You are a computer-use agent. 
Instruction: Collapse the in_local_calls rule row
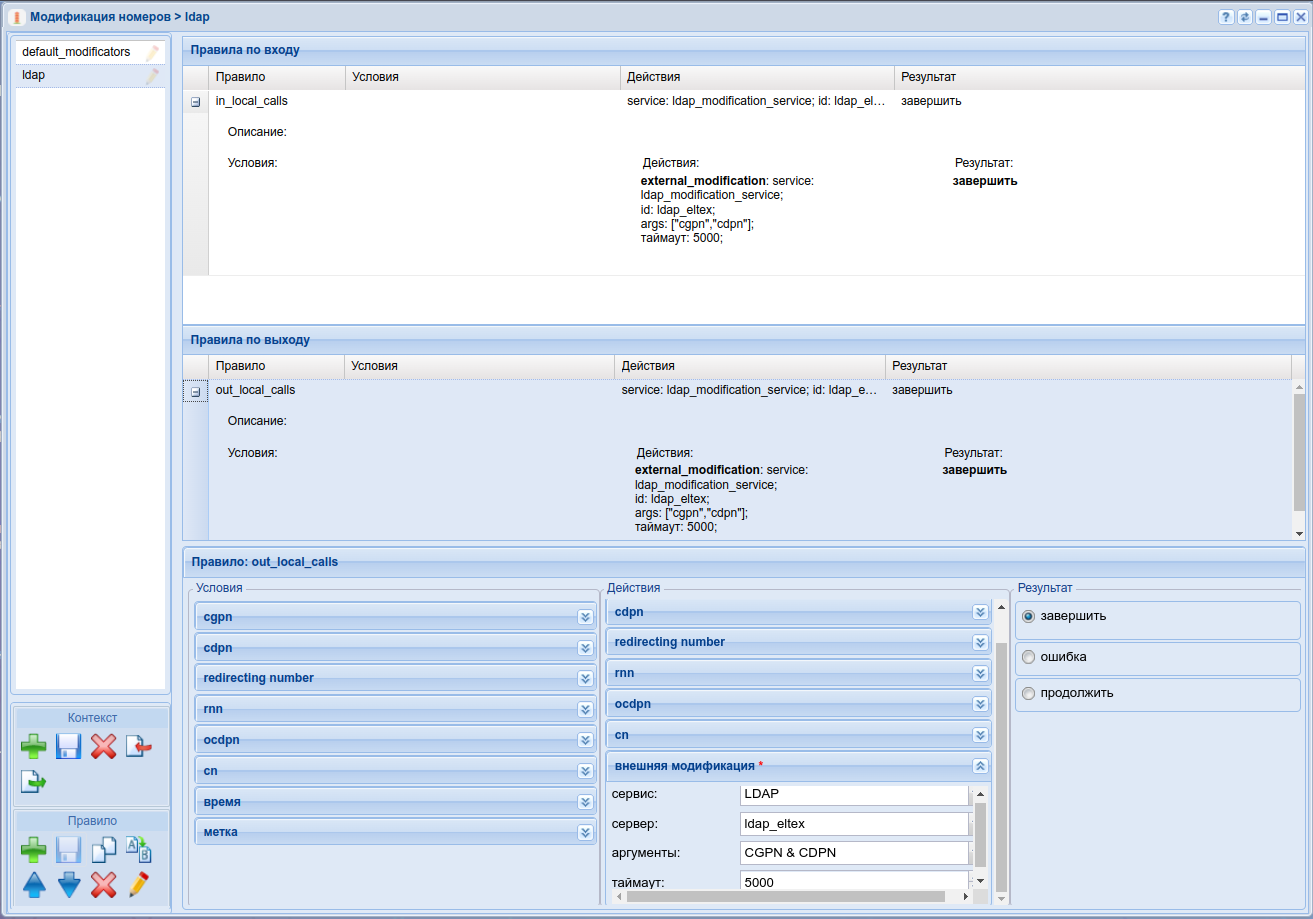click(196, 102)
